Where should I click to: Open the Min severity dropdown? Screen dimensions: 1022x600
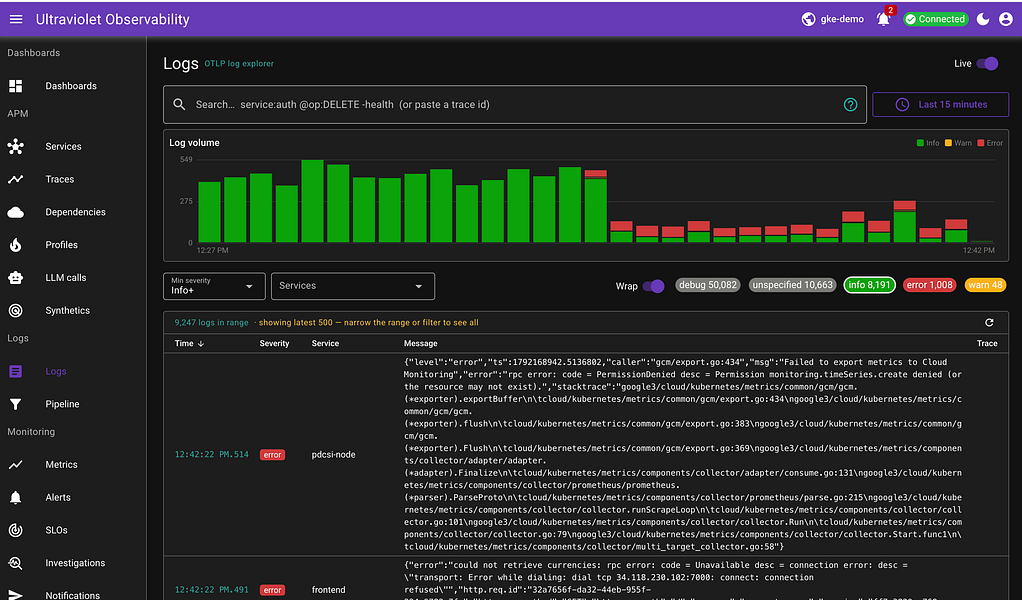click(214, 286)
